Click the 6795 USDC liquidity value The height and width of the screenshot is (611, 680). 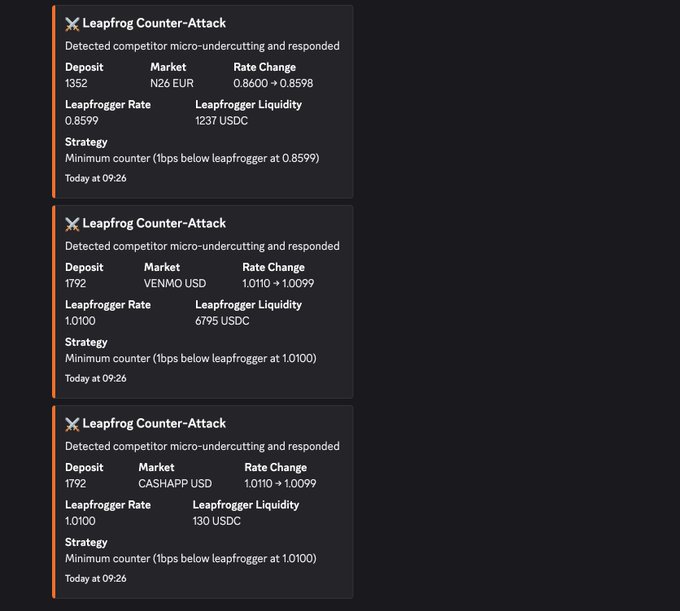click(222, 321)
